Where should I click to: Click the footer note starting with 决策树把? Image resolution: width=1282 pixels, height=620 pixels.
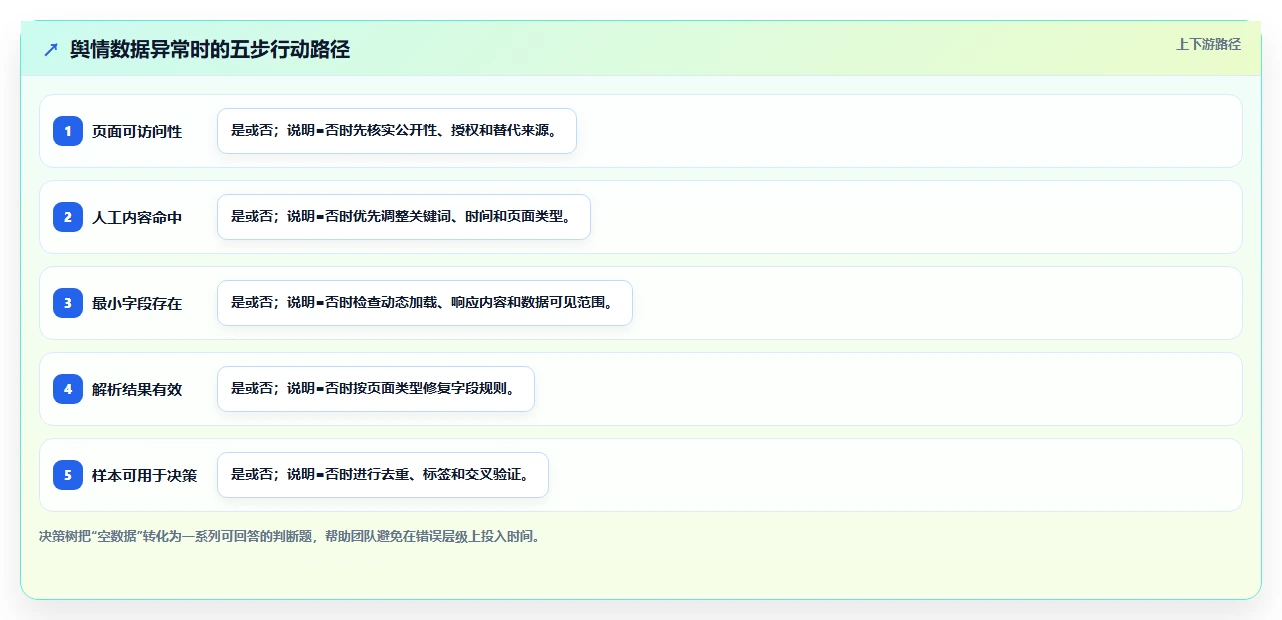click(292, 537)
